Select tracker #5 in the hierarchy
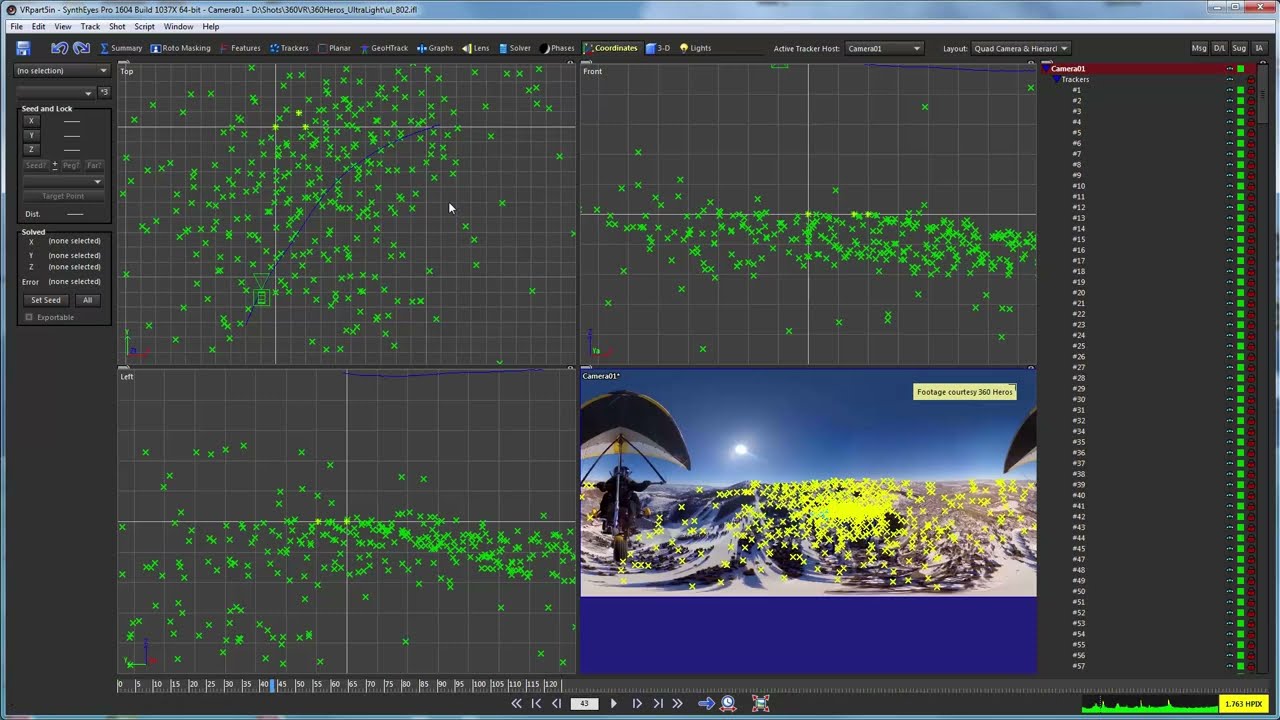 pyautogui.click(x=1077, y=133)
